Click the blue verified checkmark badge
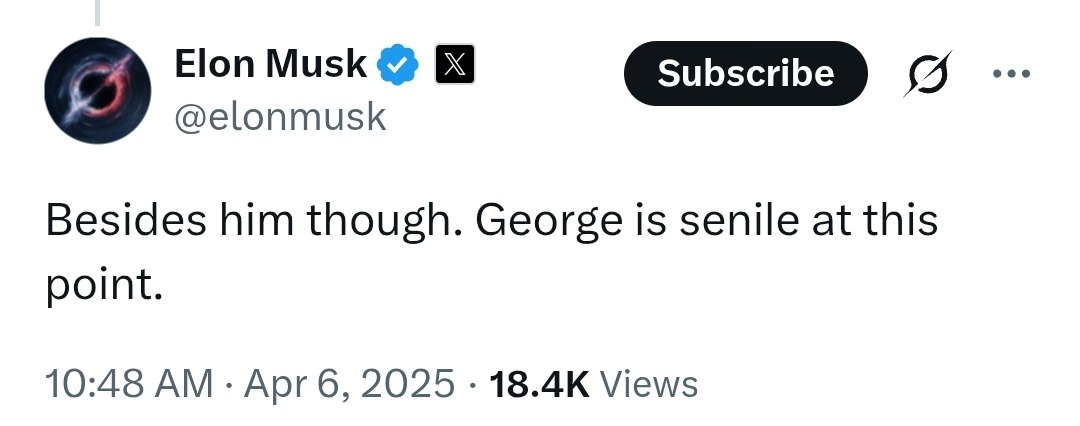The image size is (1080, 426). pos(397,65)
